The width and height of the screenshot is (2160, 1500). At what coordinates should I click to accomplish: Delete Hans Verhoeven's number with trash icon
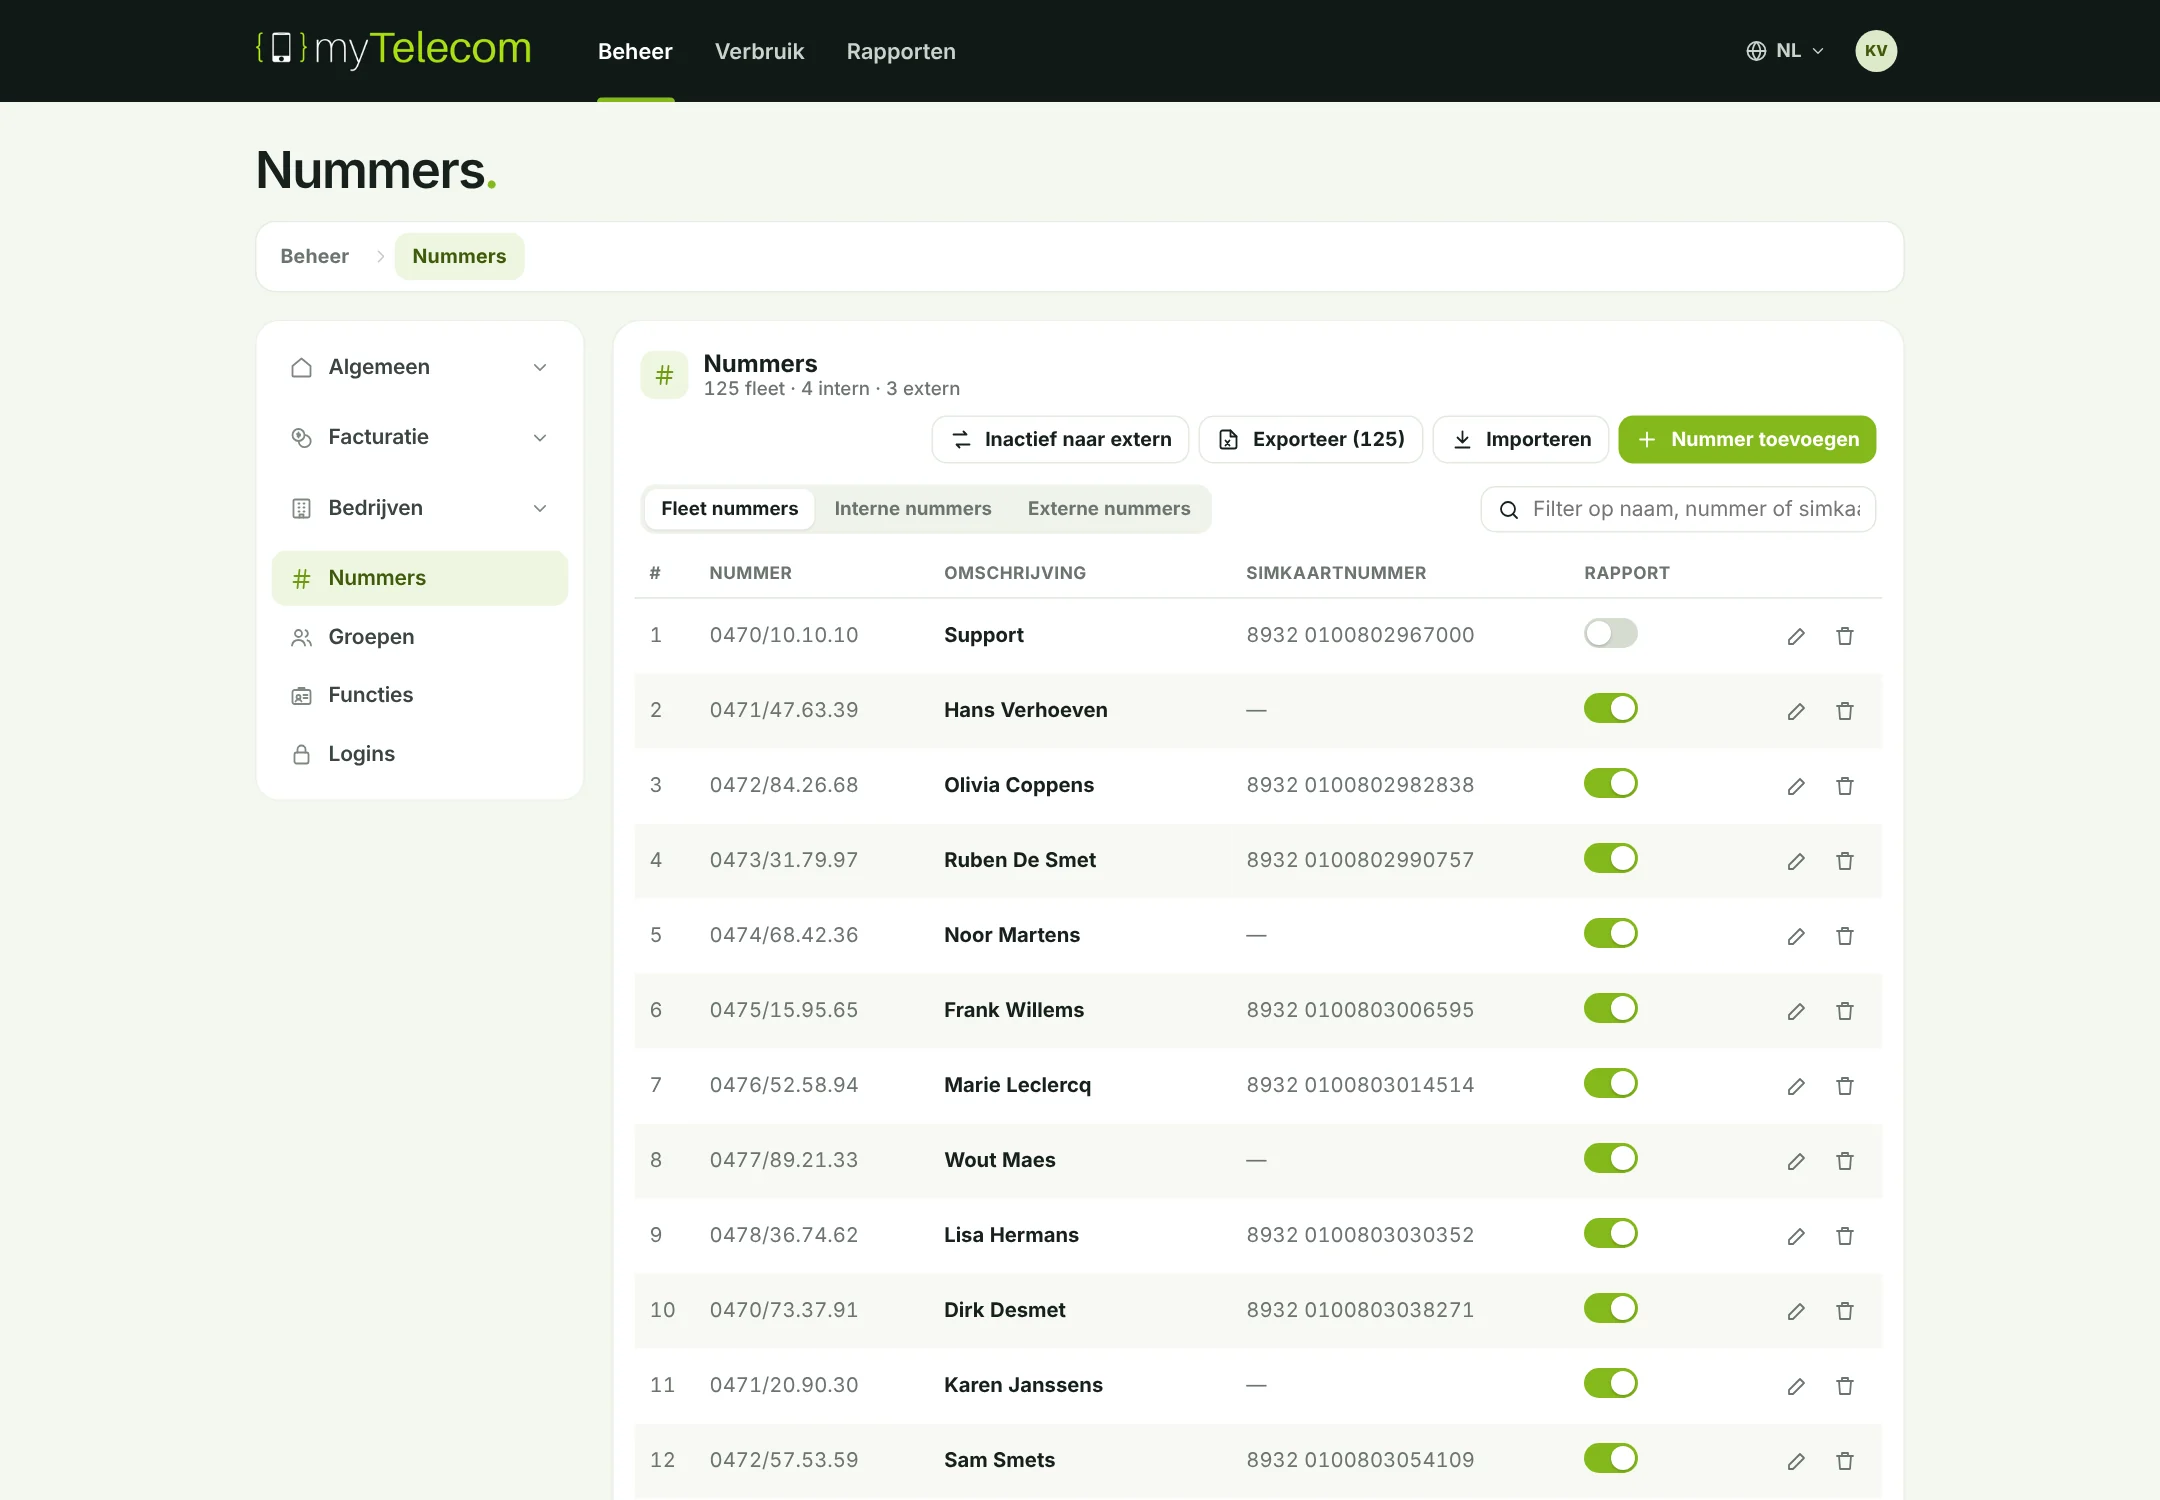pyautogui.click(x=1845, y=711)
